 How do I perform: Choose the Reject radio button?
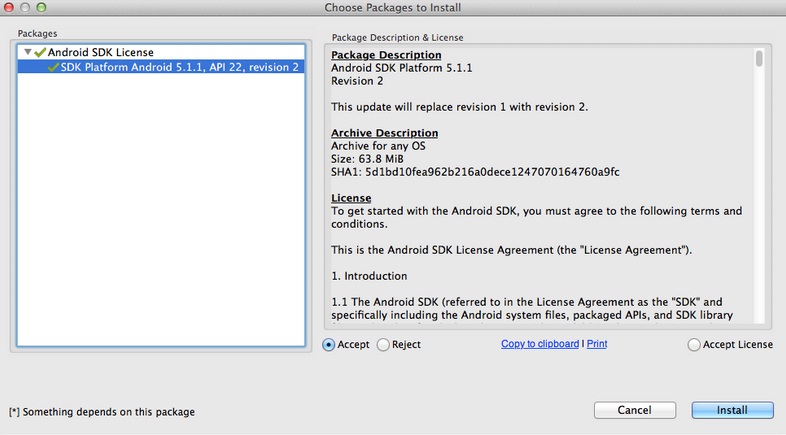pos(383,345)
